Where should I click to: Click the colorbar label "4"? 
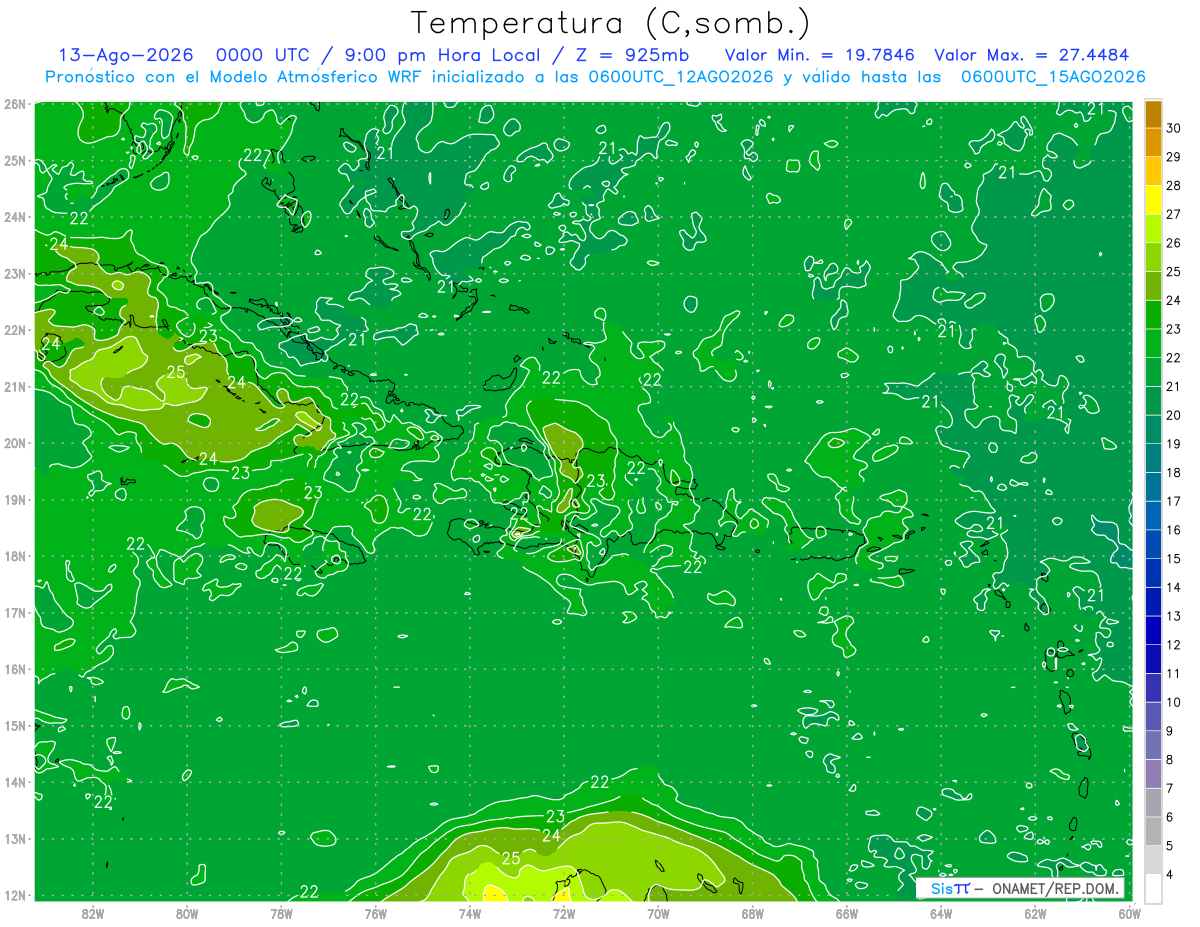point(1169,873)
